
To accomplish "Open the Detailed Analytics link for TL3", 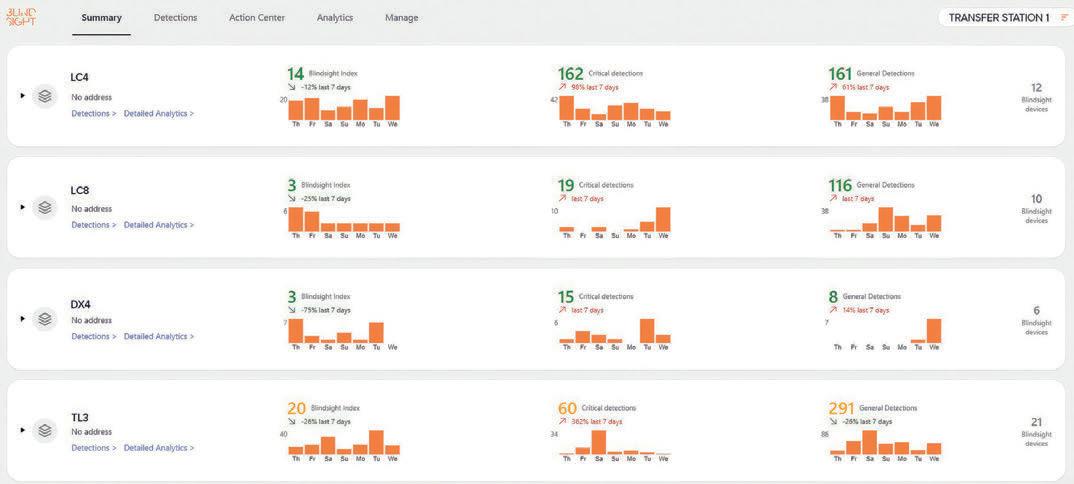I will pyautogui.click(x=159, y=448).
